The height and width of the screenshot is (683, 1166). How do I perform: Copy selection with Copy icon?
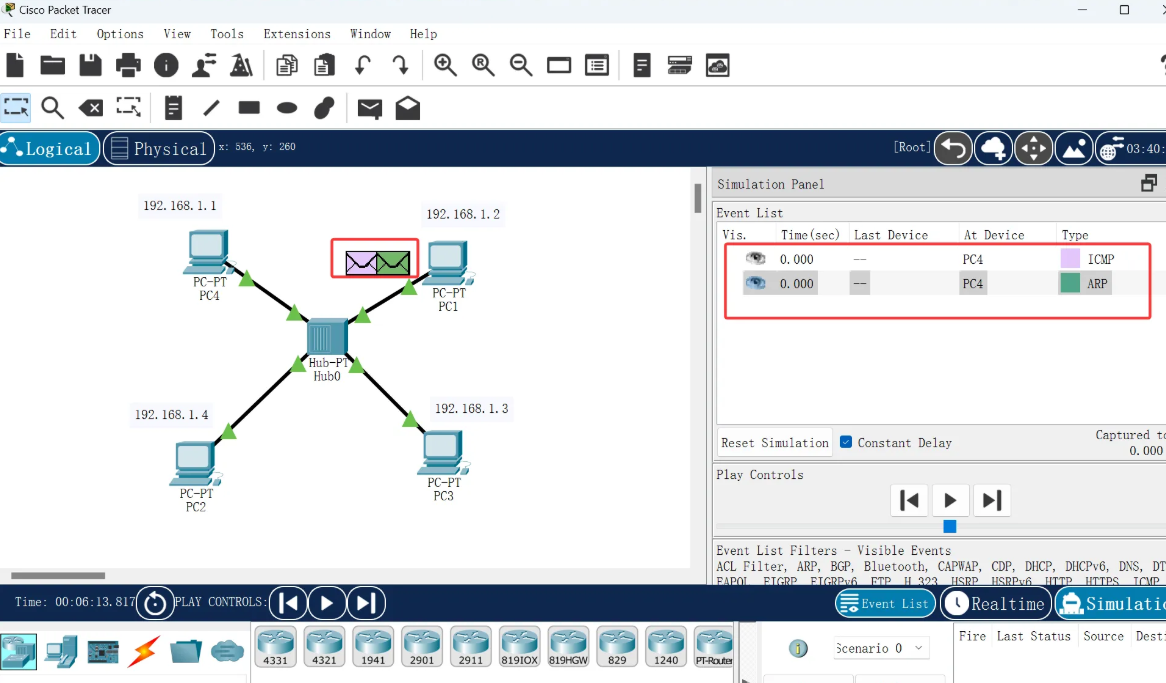(x=286, y=65)
